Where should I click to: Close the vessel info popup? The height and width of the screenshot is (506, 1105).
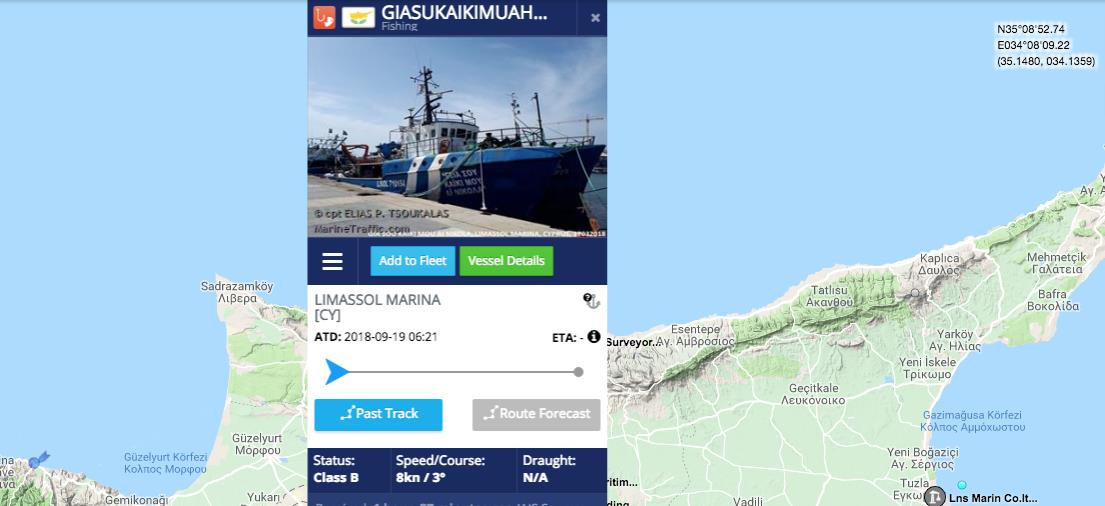[595, 18]
